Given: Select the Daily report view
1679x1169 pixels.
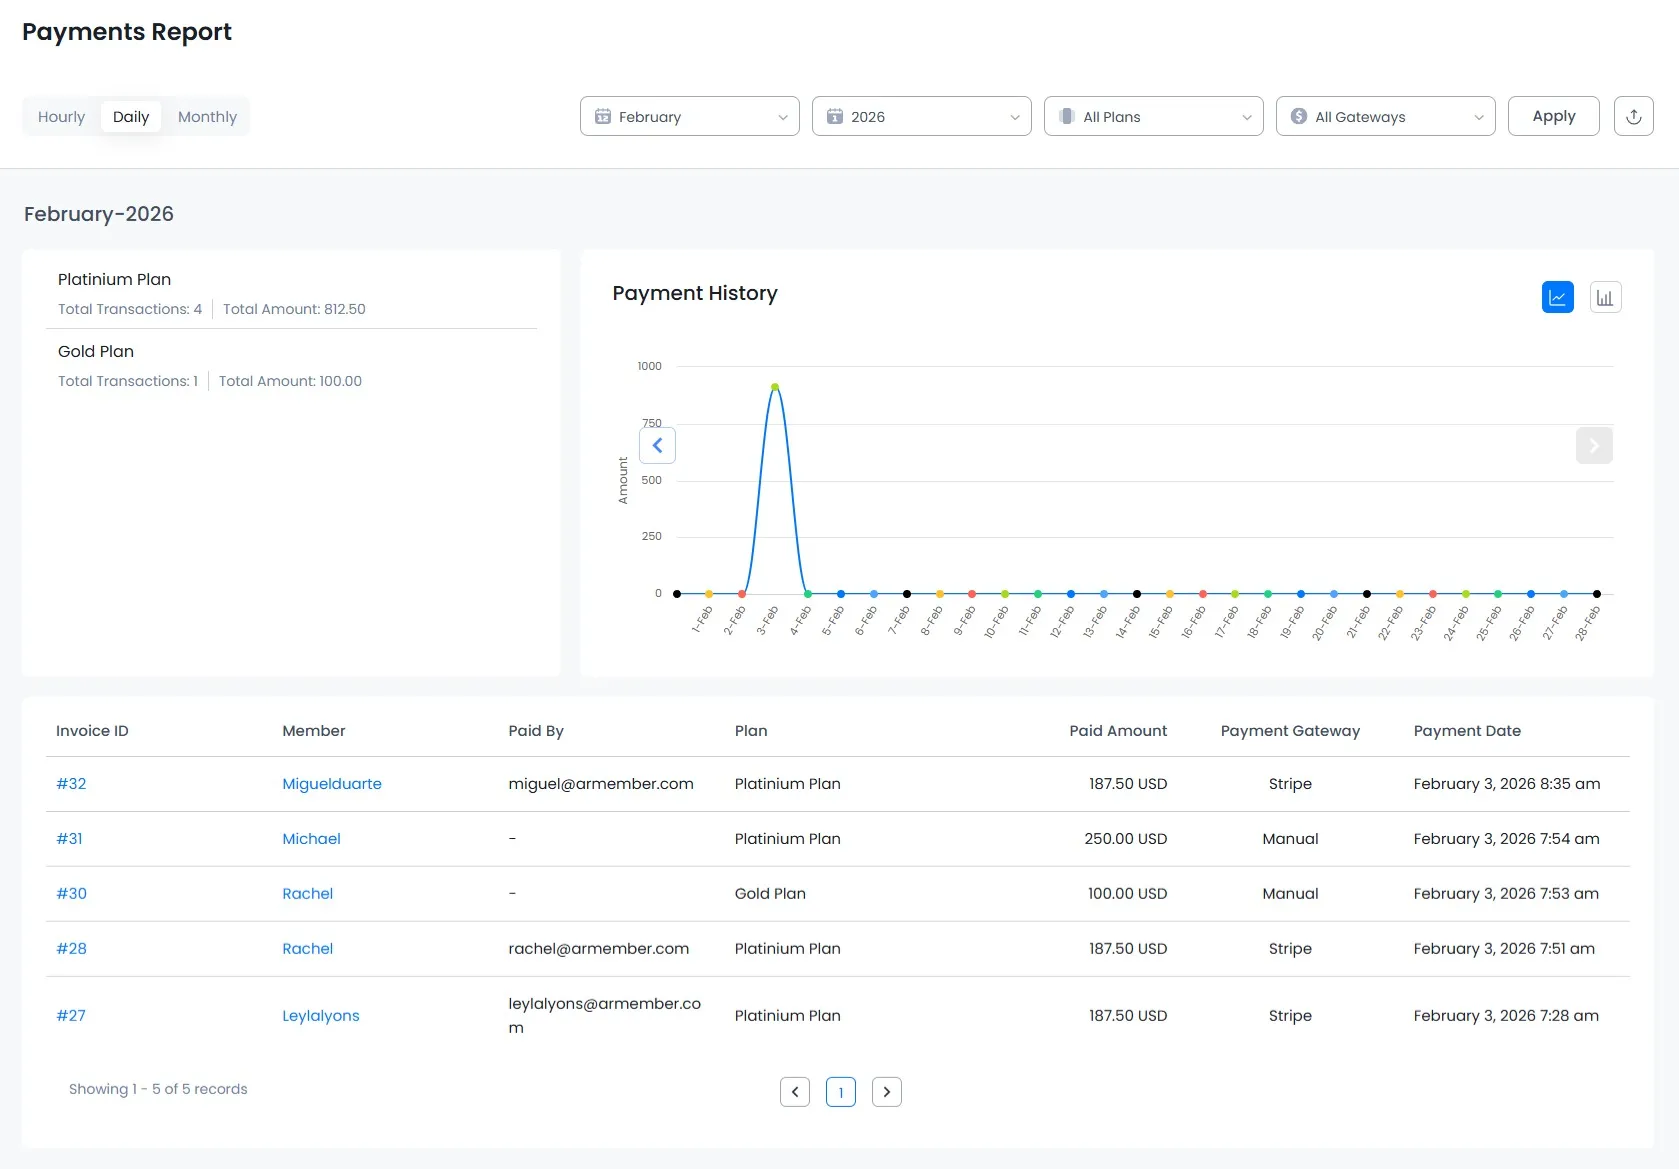Looking at the screenshot, I should [131, 116].
